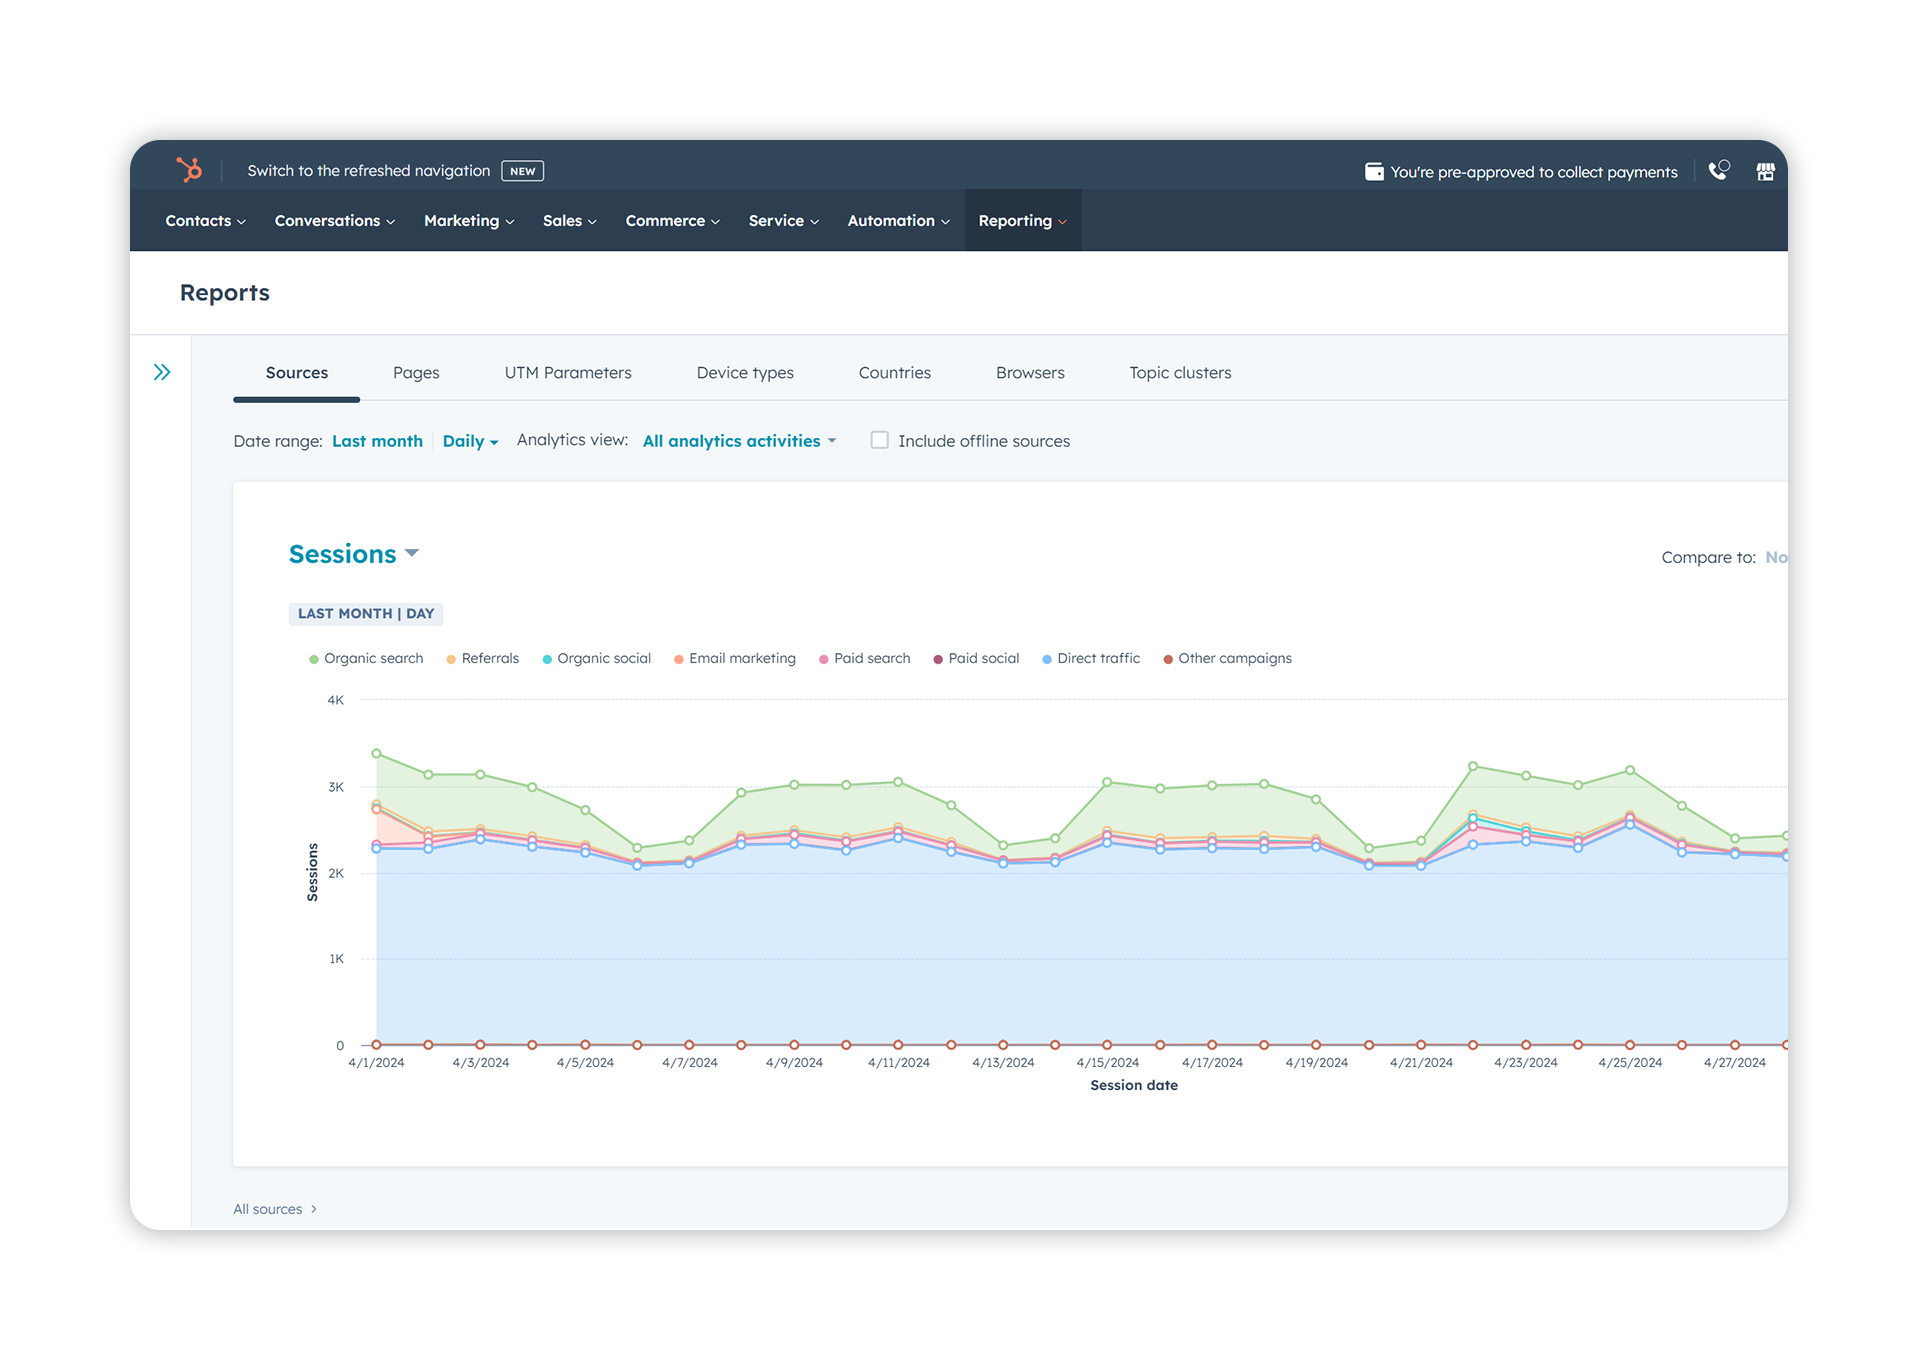Click the Direct traffic legend marker
The width and height of the screenshot is (1920, 1372).
click(x=1046, y=658)
